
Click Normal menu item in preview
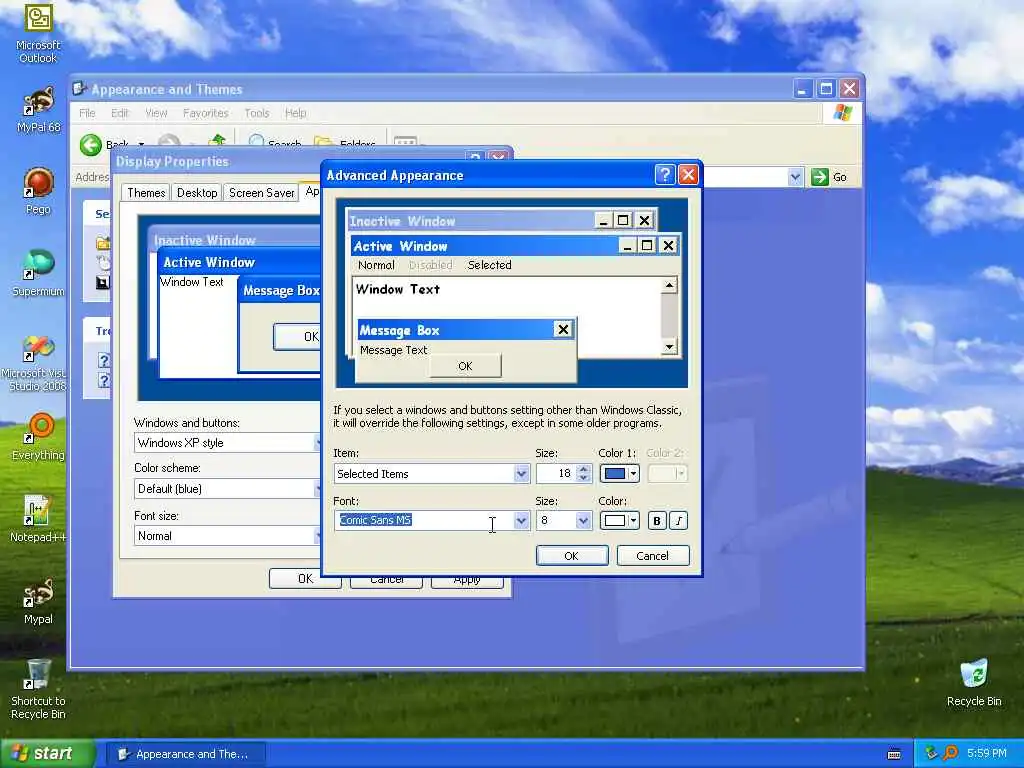pyautogui.click(x=376, y=265)
